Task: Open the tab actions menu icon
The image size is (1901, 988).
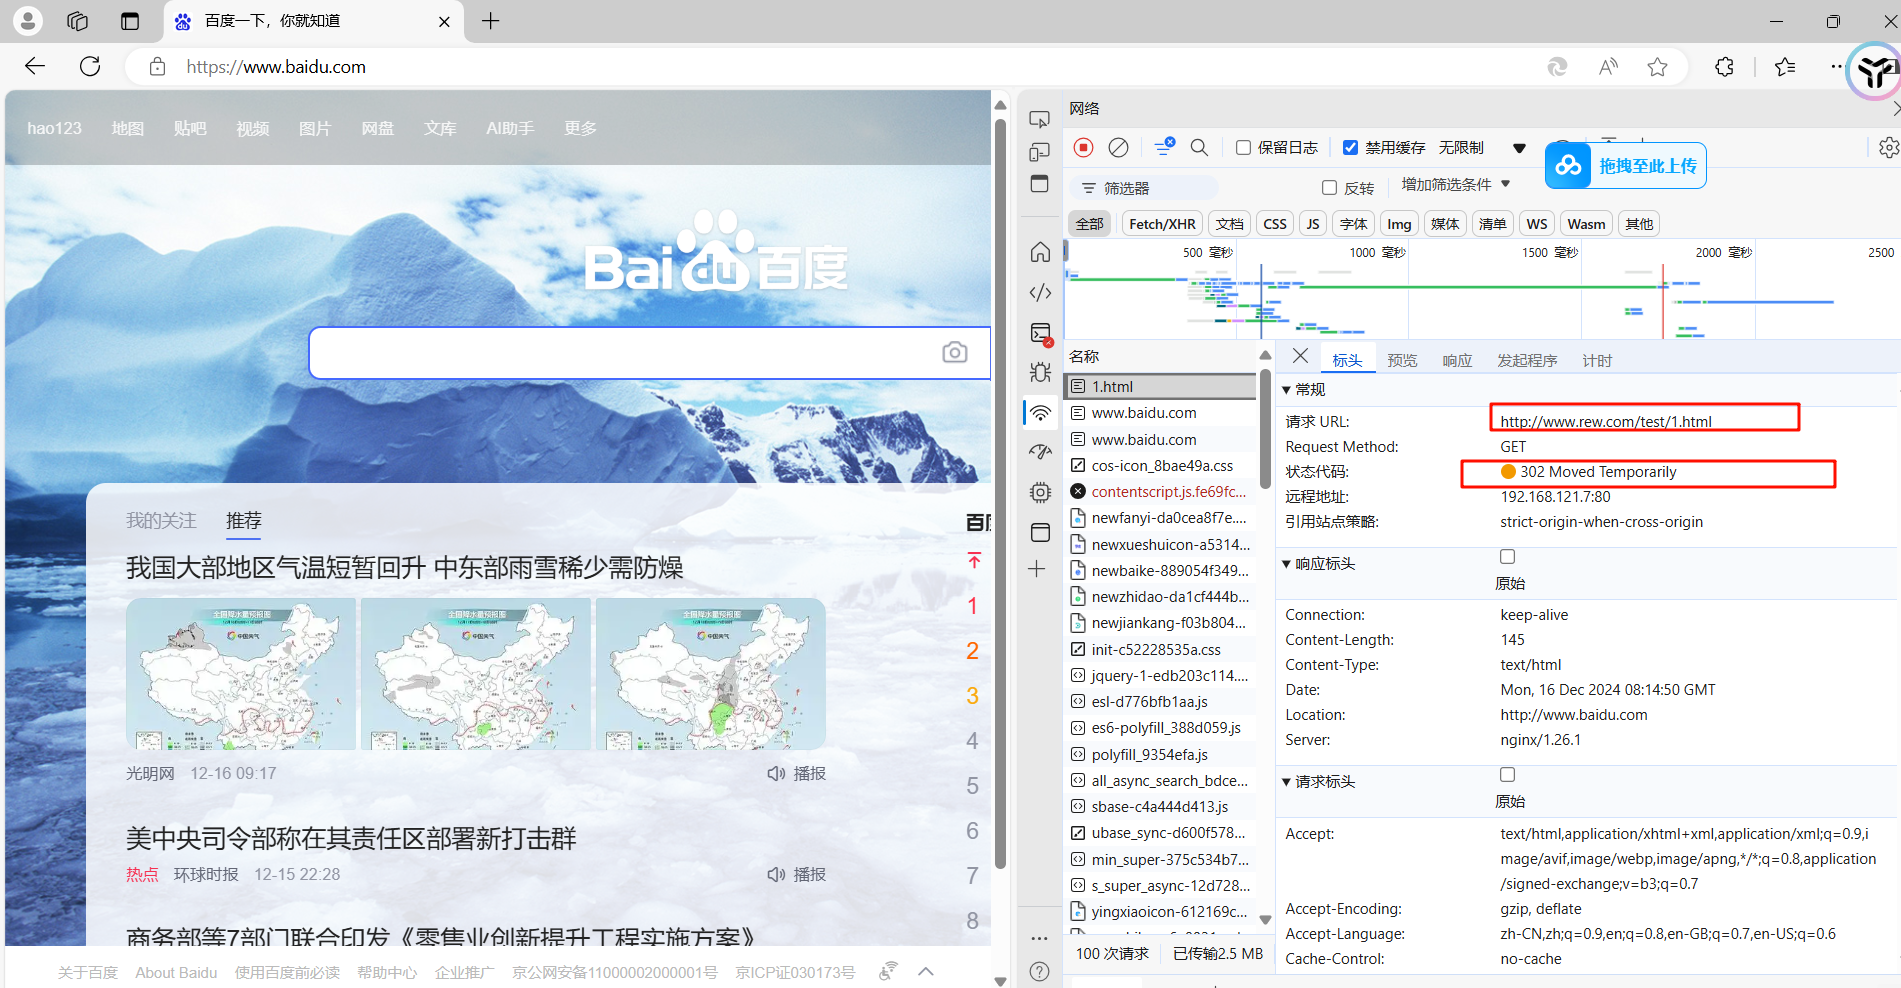Action: pyautogui.click(x=130, y=21)
